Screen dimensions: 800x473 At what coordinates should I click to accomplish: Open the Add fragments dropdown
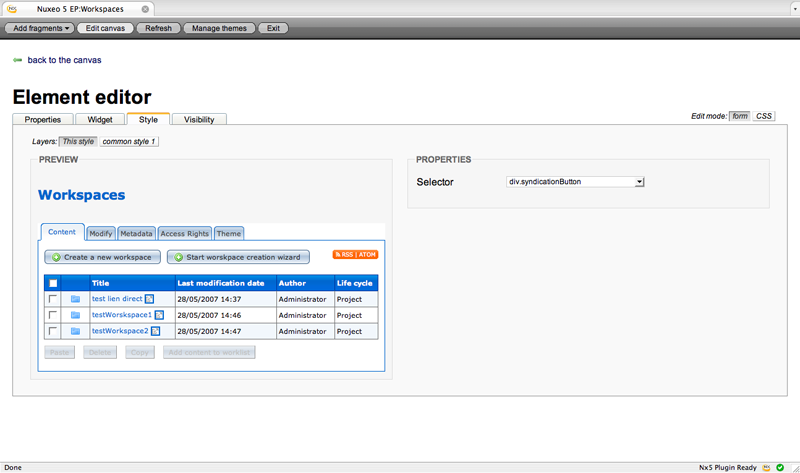click(x=40, y=29)
